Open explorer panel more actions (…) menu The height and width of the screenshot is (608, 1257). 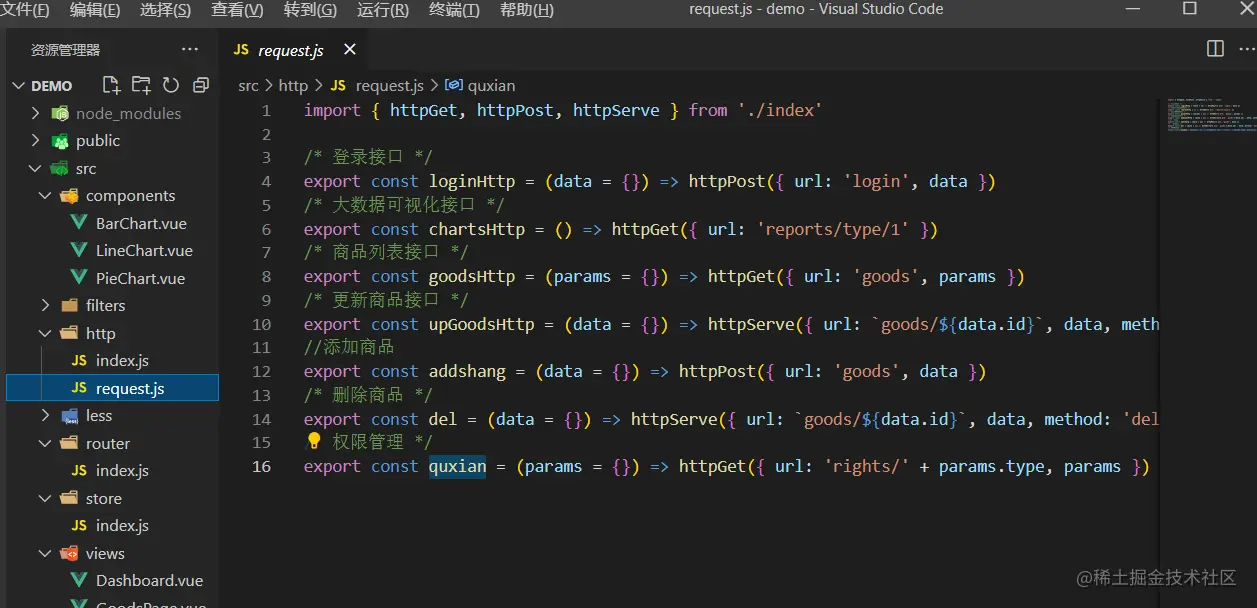190,49
